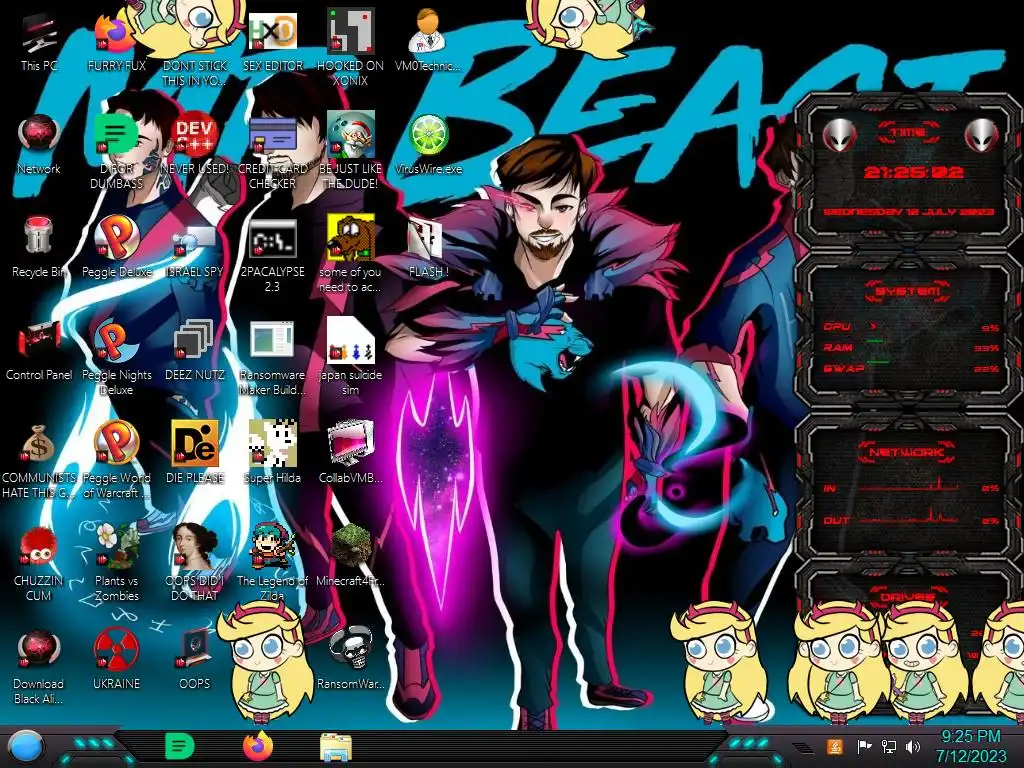This screenshot has height=768, width=1024.
Task: Open the Ransomware Maker Build... shortcut
Action: pos(272,358)
